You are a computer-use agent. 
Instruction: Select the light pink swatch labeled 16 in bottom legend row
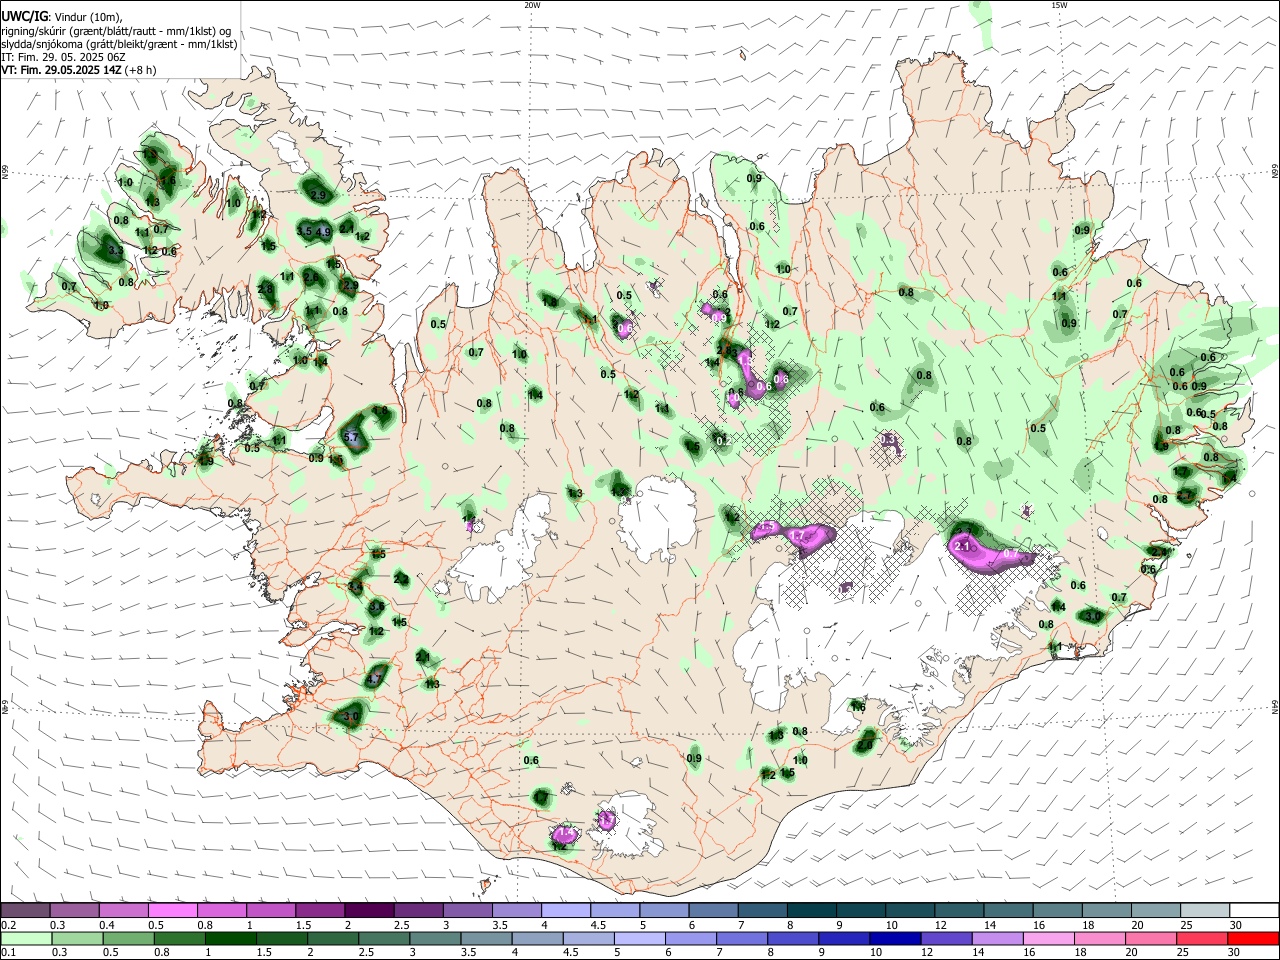[x=1047, y=939]
